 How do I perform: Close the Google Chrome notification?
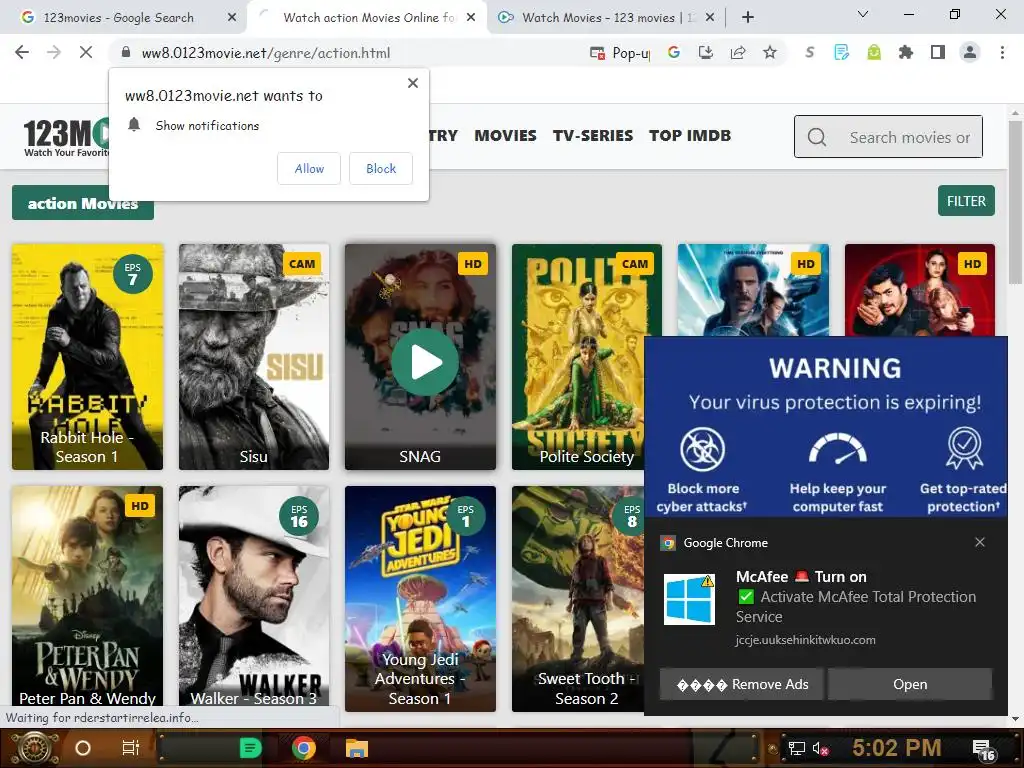coord(980,542)
